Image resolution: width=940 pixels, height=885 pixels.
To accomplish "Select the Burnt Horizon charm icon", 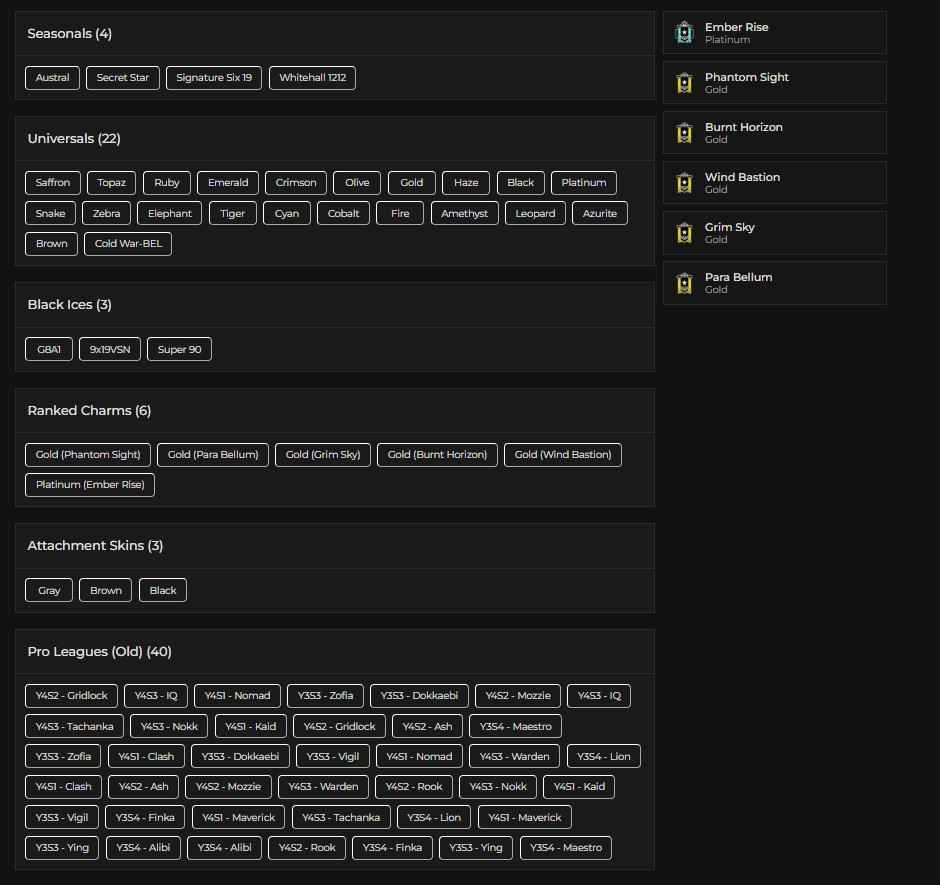I will [x=685, y=132].
